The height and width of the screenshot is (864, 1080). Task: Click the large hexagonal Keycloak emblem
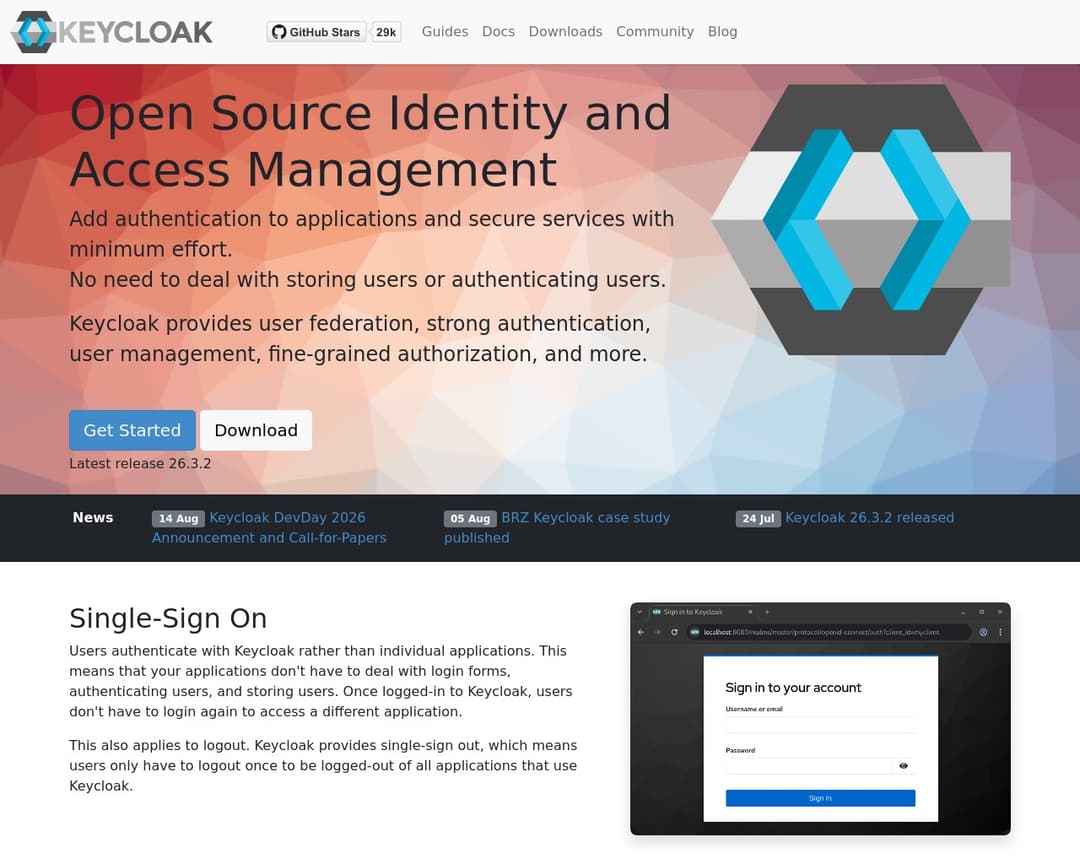point(860,220)
